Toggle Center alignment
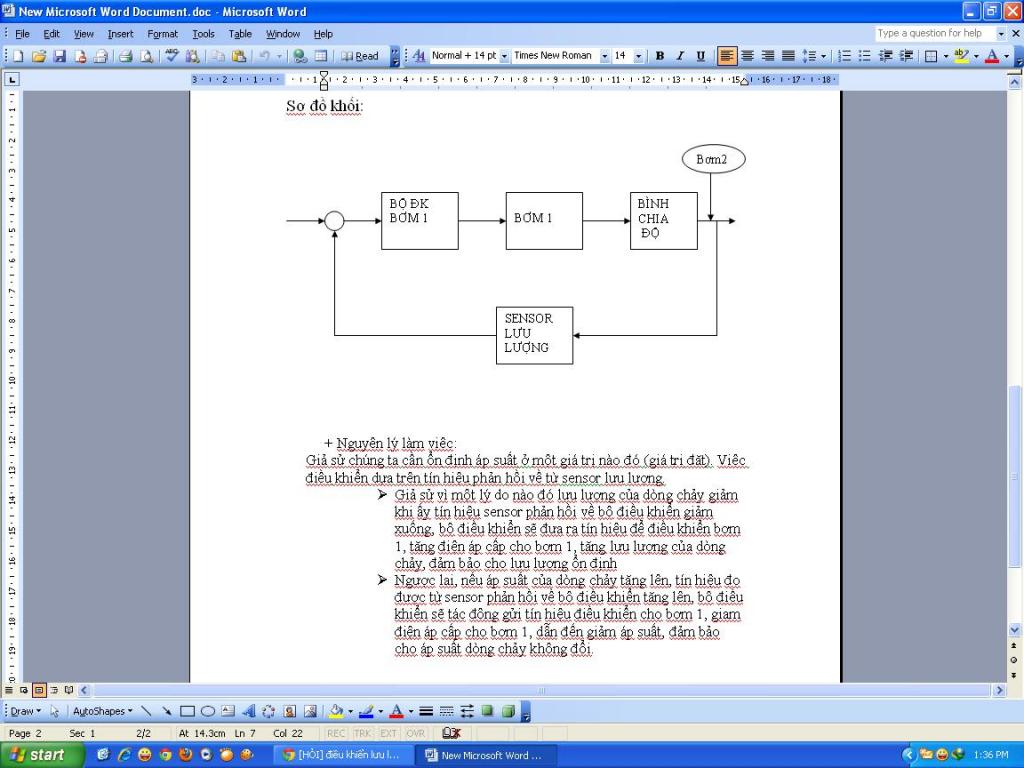The height and width of the screenshot is (768, 1024). pyautogui.click(x=747, y=56)
